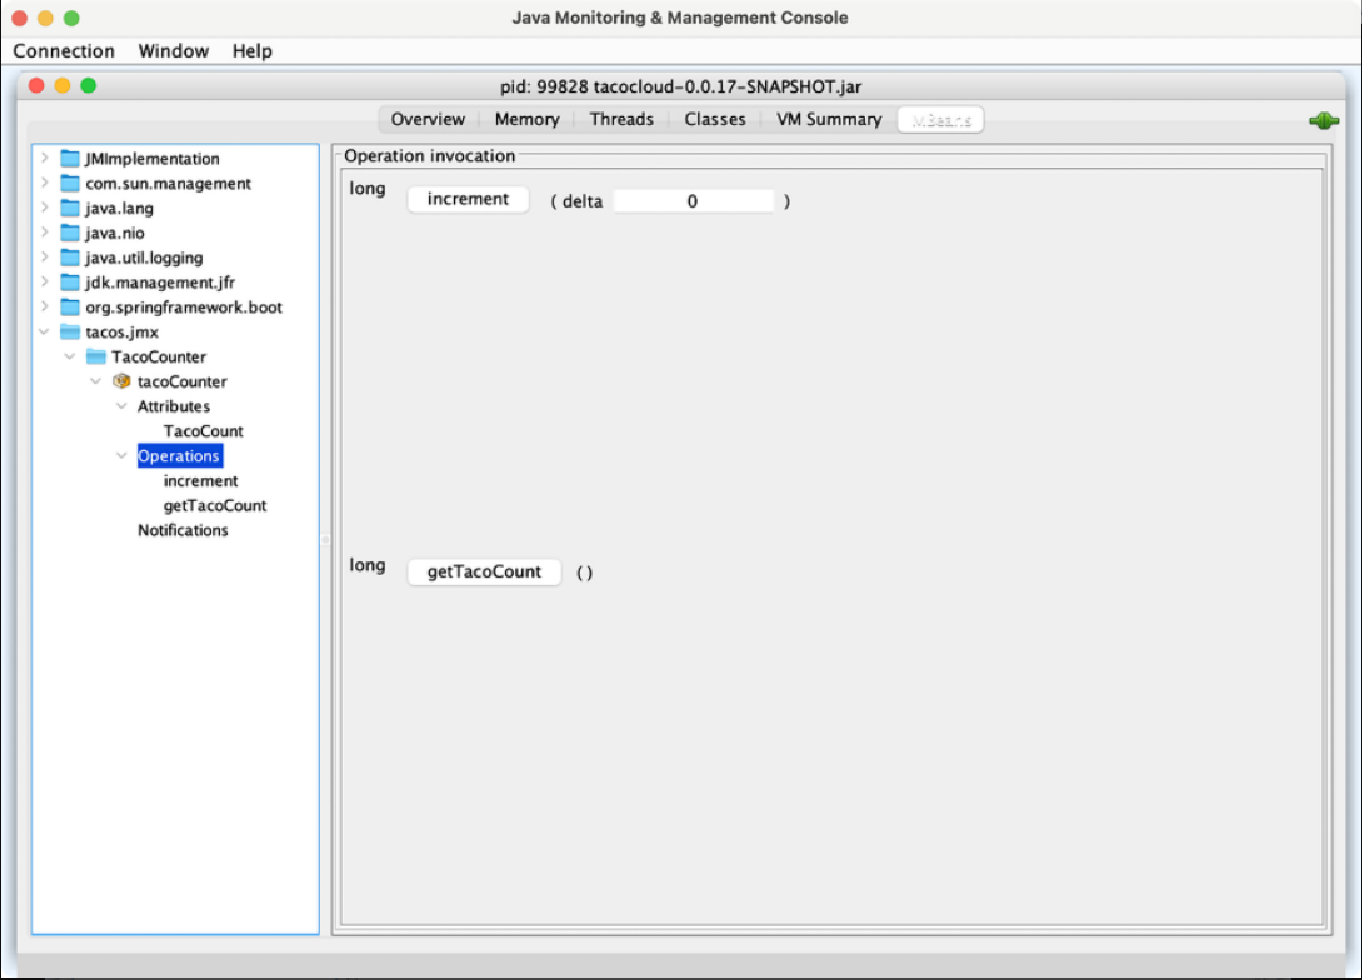This screenshot has height=980, width=1362.
Task: Select the Operations tree node
Action: 179,456
